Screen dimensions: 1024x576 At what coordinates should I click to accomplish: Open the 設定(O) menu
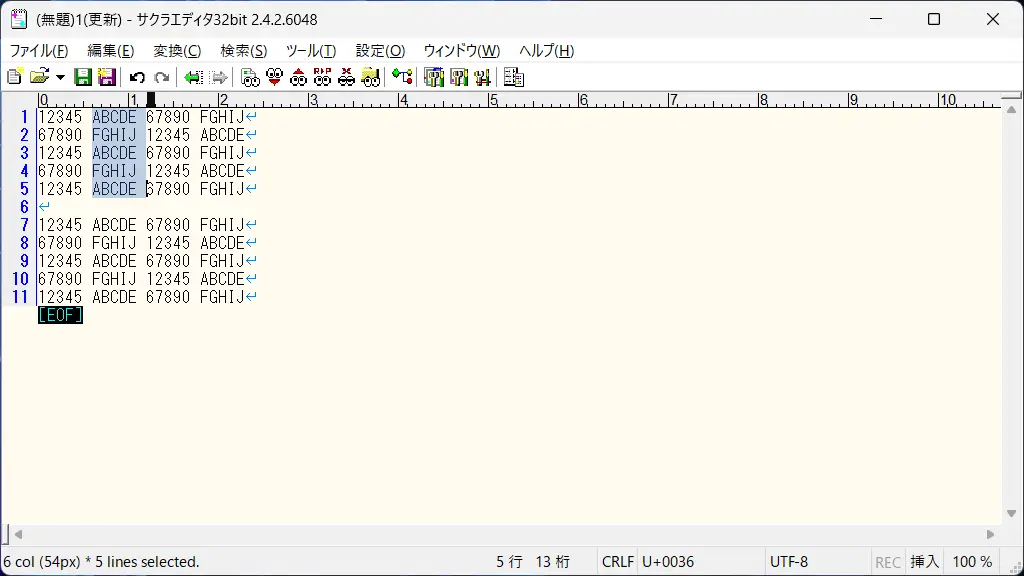pyautogui.click(x=380, y=51)
